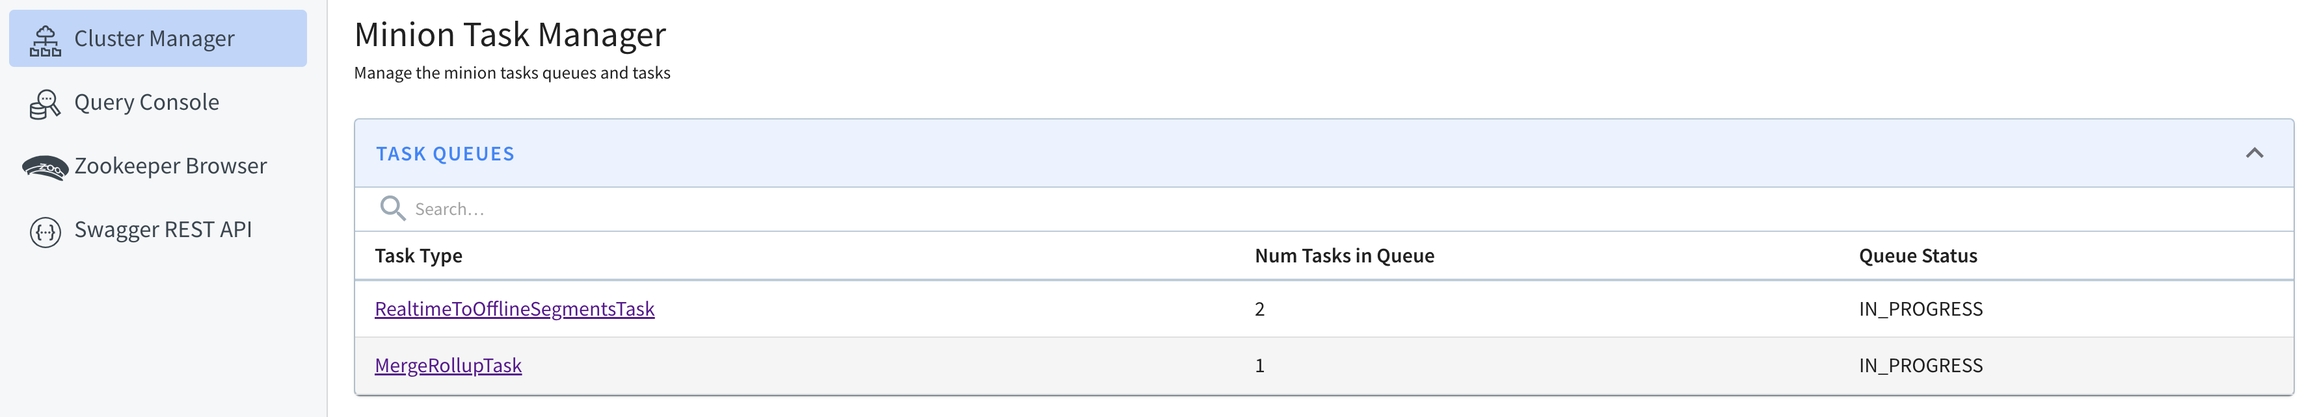Click the search magnifier icon
The width and height of the screenshot is (2304, 417).
coord(392,208)
